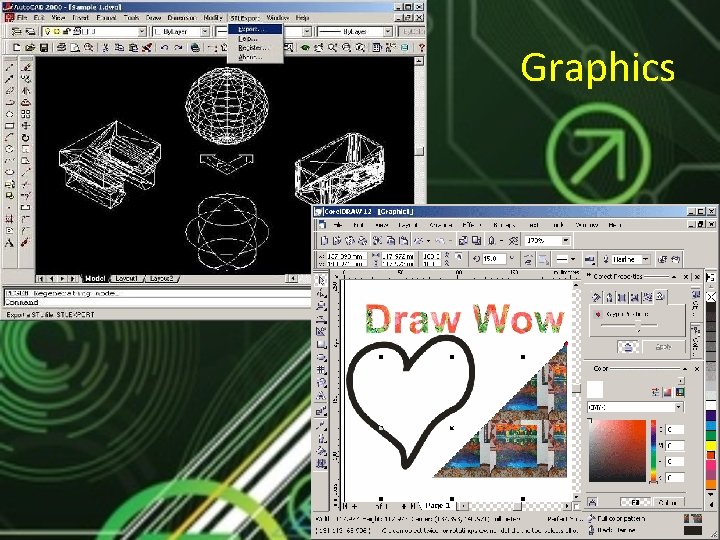
Task: Open the AutoCAD ByLayer lineweight dropdown
Action: coord(388,32)
